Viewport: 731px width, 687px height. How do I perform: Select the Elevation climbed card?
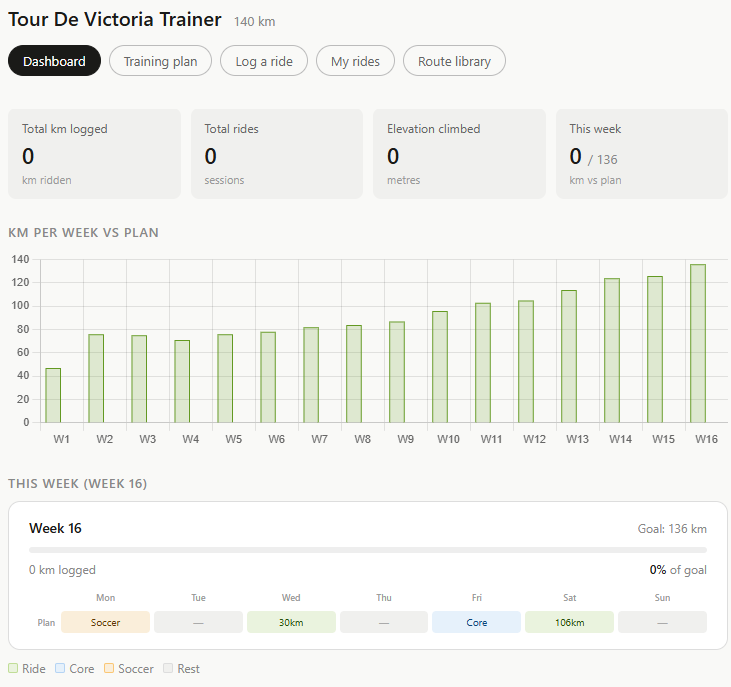pyautogui.click(x=459, y=154)
